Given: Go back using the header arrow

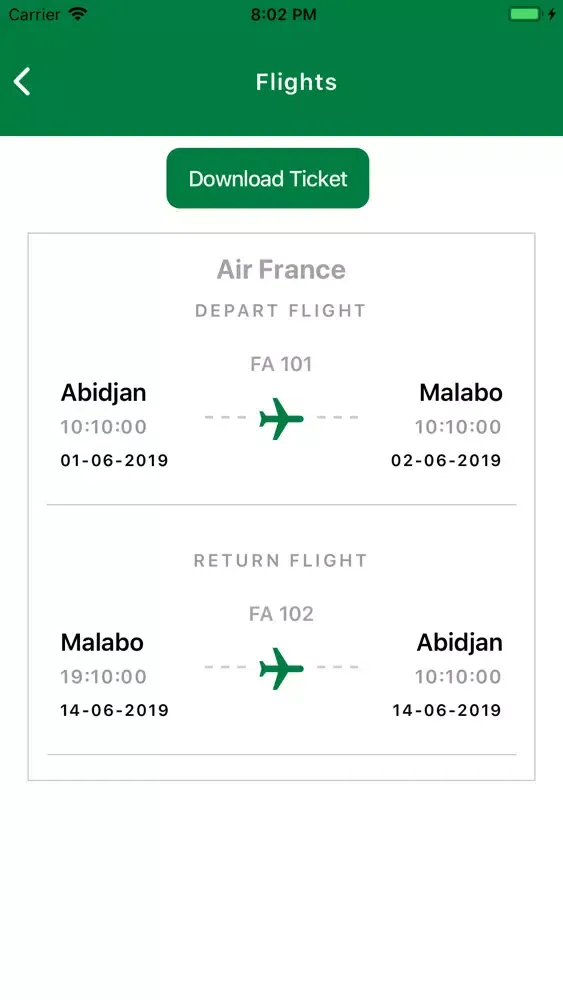Looking at the screenshot, I should [x=22, y=82].
